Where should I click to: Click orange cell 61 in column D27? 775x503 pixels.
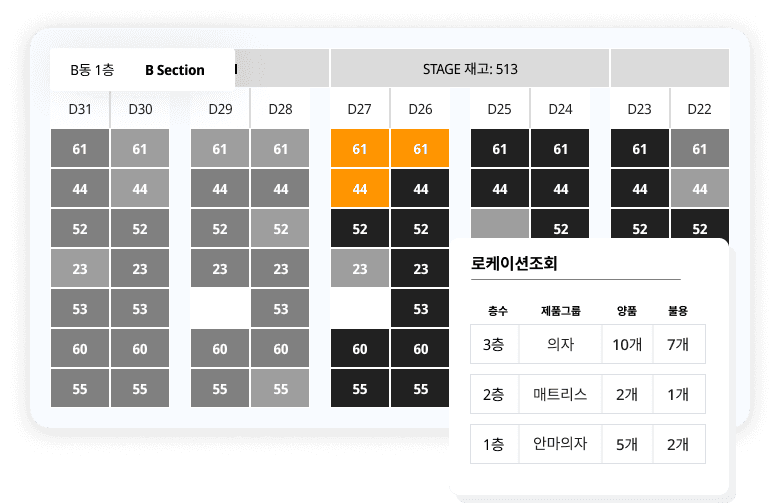tap(360, 148)
